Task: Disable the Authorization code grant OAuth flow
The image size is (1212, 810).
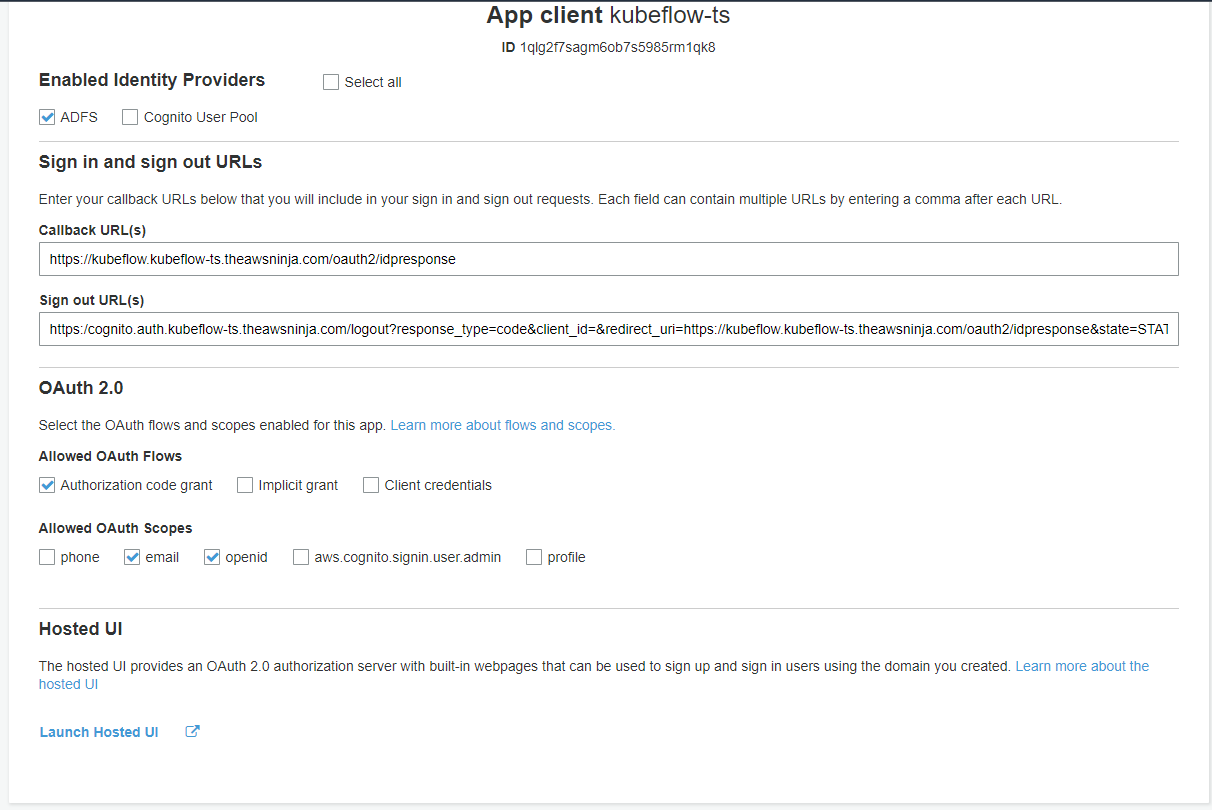Action: pyautogui.click(x=46, y=485)
